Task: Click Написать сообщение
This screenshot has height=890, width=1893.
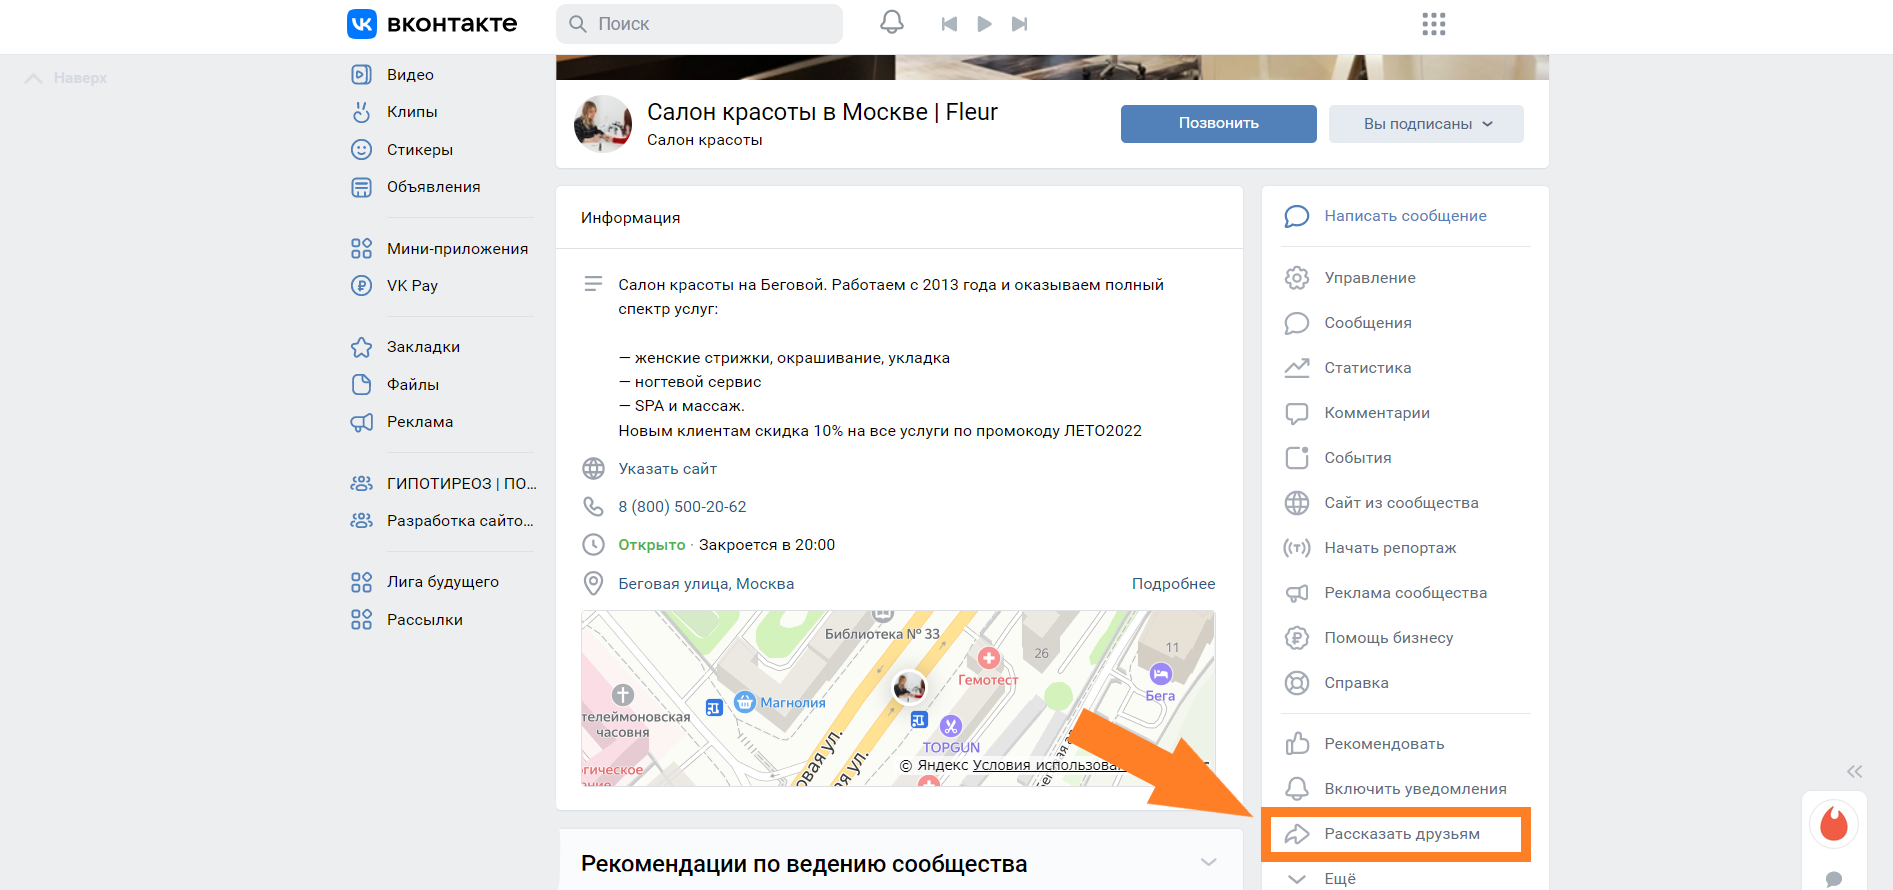Action: [x=1405, y=216]
